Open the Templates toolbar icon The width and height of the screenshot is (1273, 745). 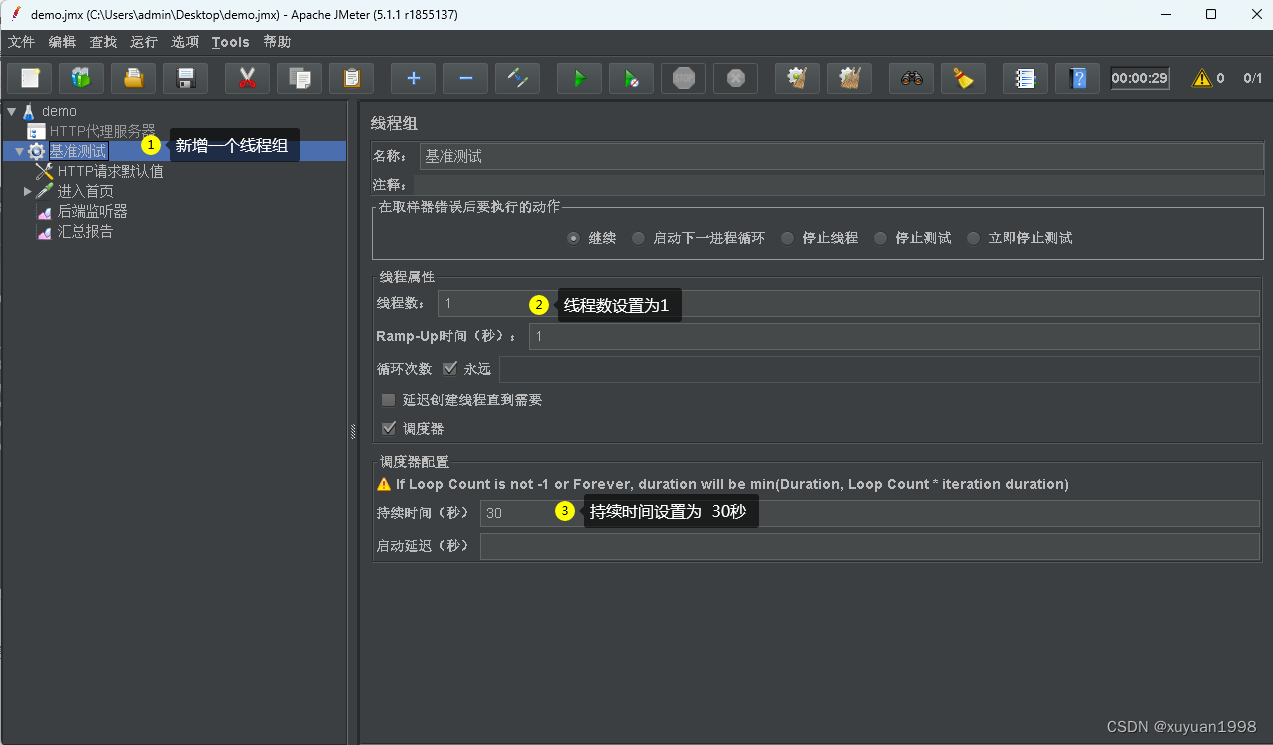click(x=81, y=78)
